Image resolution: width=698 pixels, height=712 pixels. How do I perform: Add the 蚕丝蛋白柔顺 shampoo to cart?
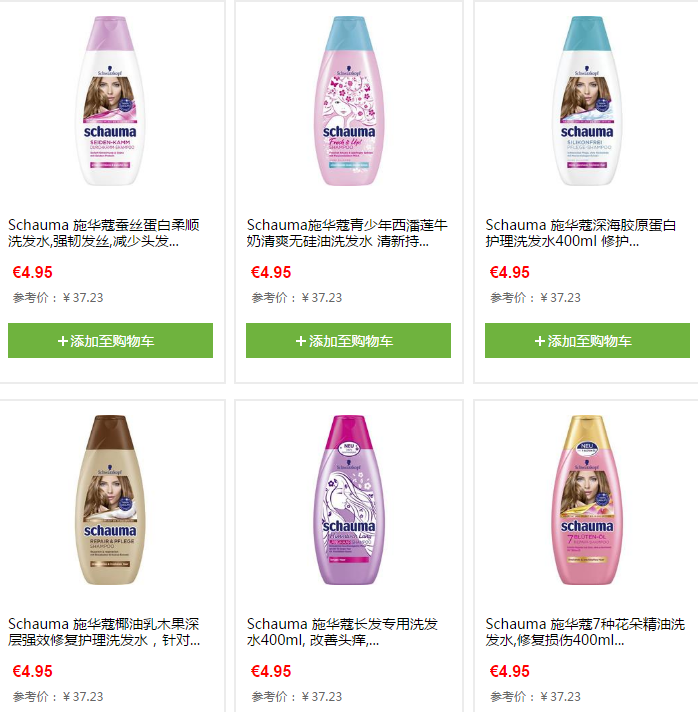110,341
